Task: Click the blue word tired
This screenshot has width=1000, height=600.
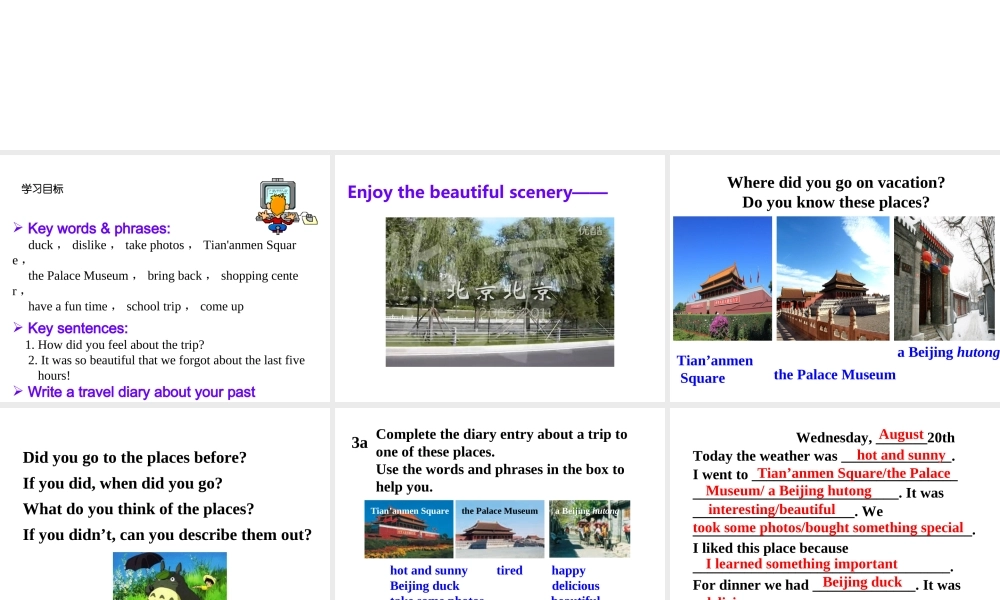Action: point(509,570)
